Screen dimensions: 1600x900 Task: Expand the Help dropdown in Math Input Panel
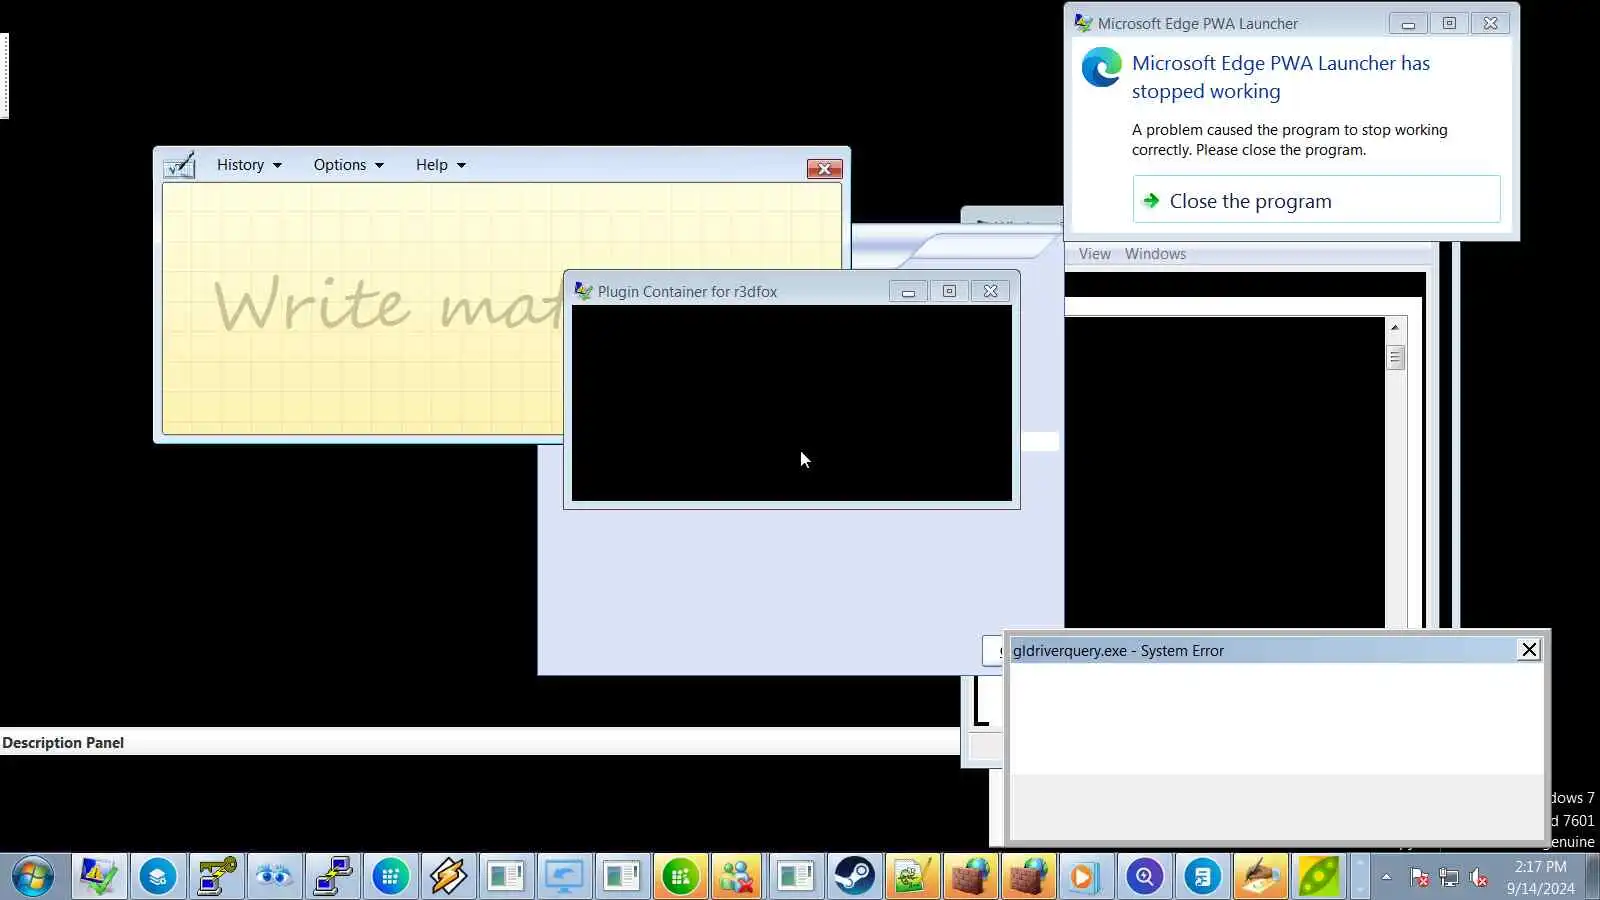[441, 165]
